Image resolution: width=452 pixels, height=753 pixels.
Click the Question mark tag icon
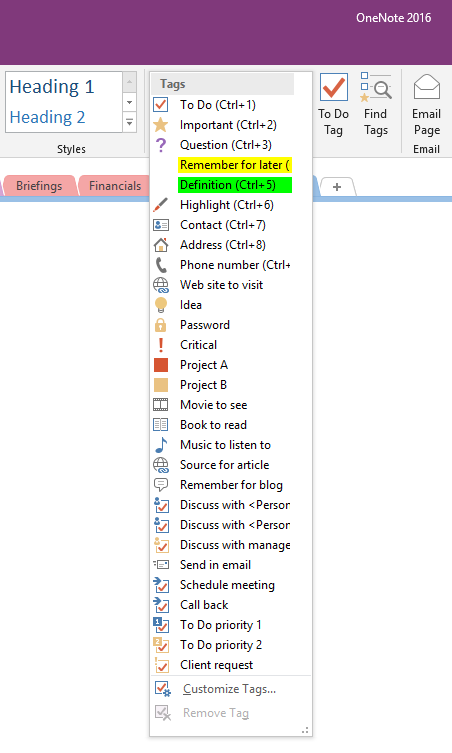tap(160, 145)
